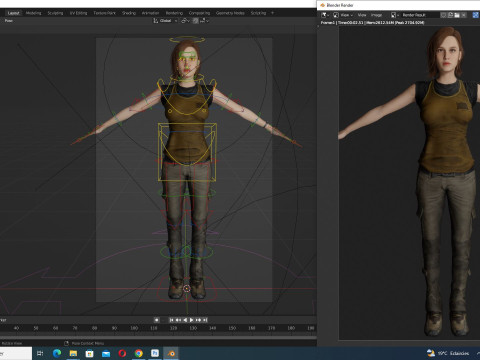This screenshot has height=360, width=480.
Task: Select the yellow halo head control bone
Action: coord(187,40)
